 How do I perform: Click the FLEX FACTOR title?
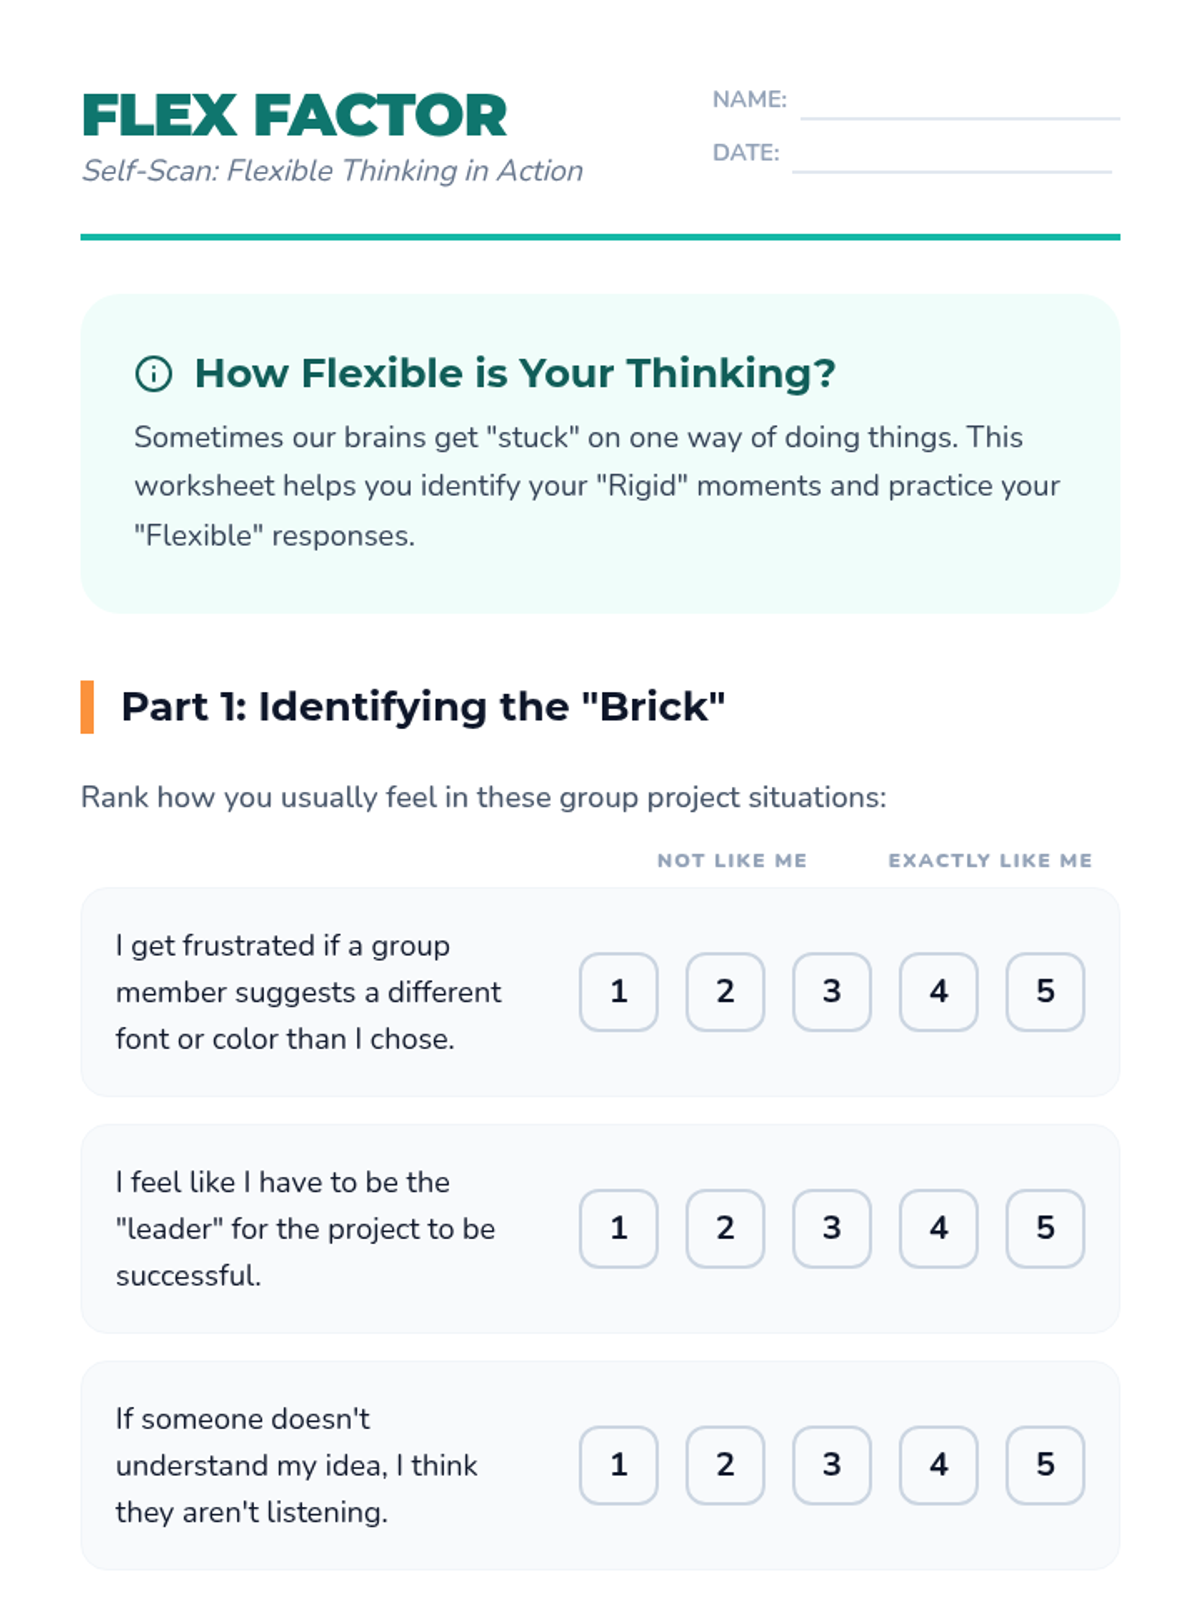pyautogui.click(x=294, y=116)
